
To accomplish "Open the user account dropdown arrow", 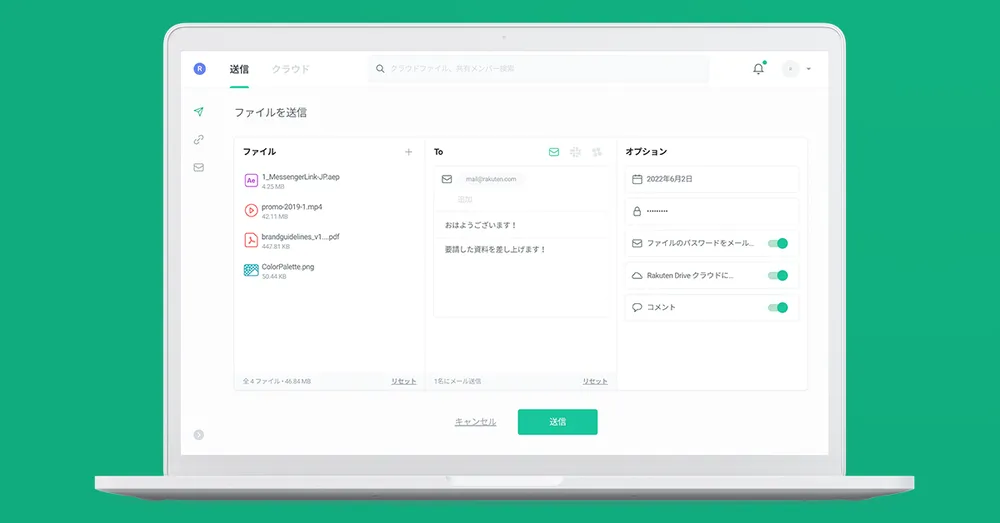I will pos(808,69).
